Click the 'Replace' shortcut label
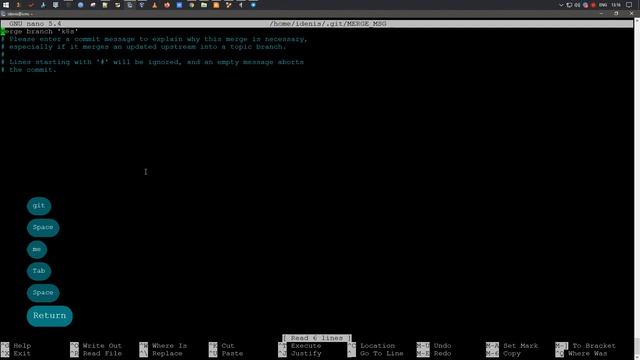The width and height of the screenshot is (640, 360). pos(167,353)
